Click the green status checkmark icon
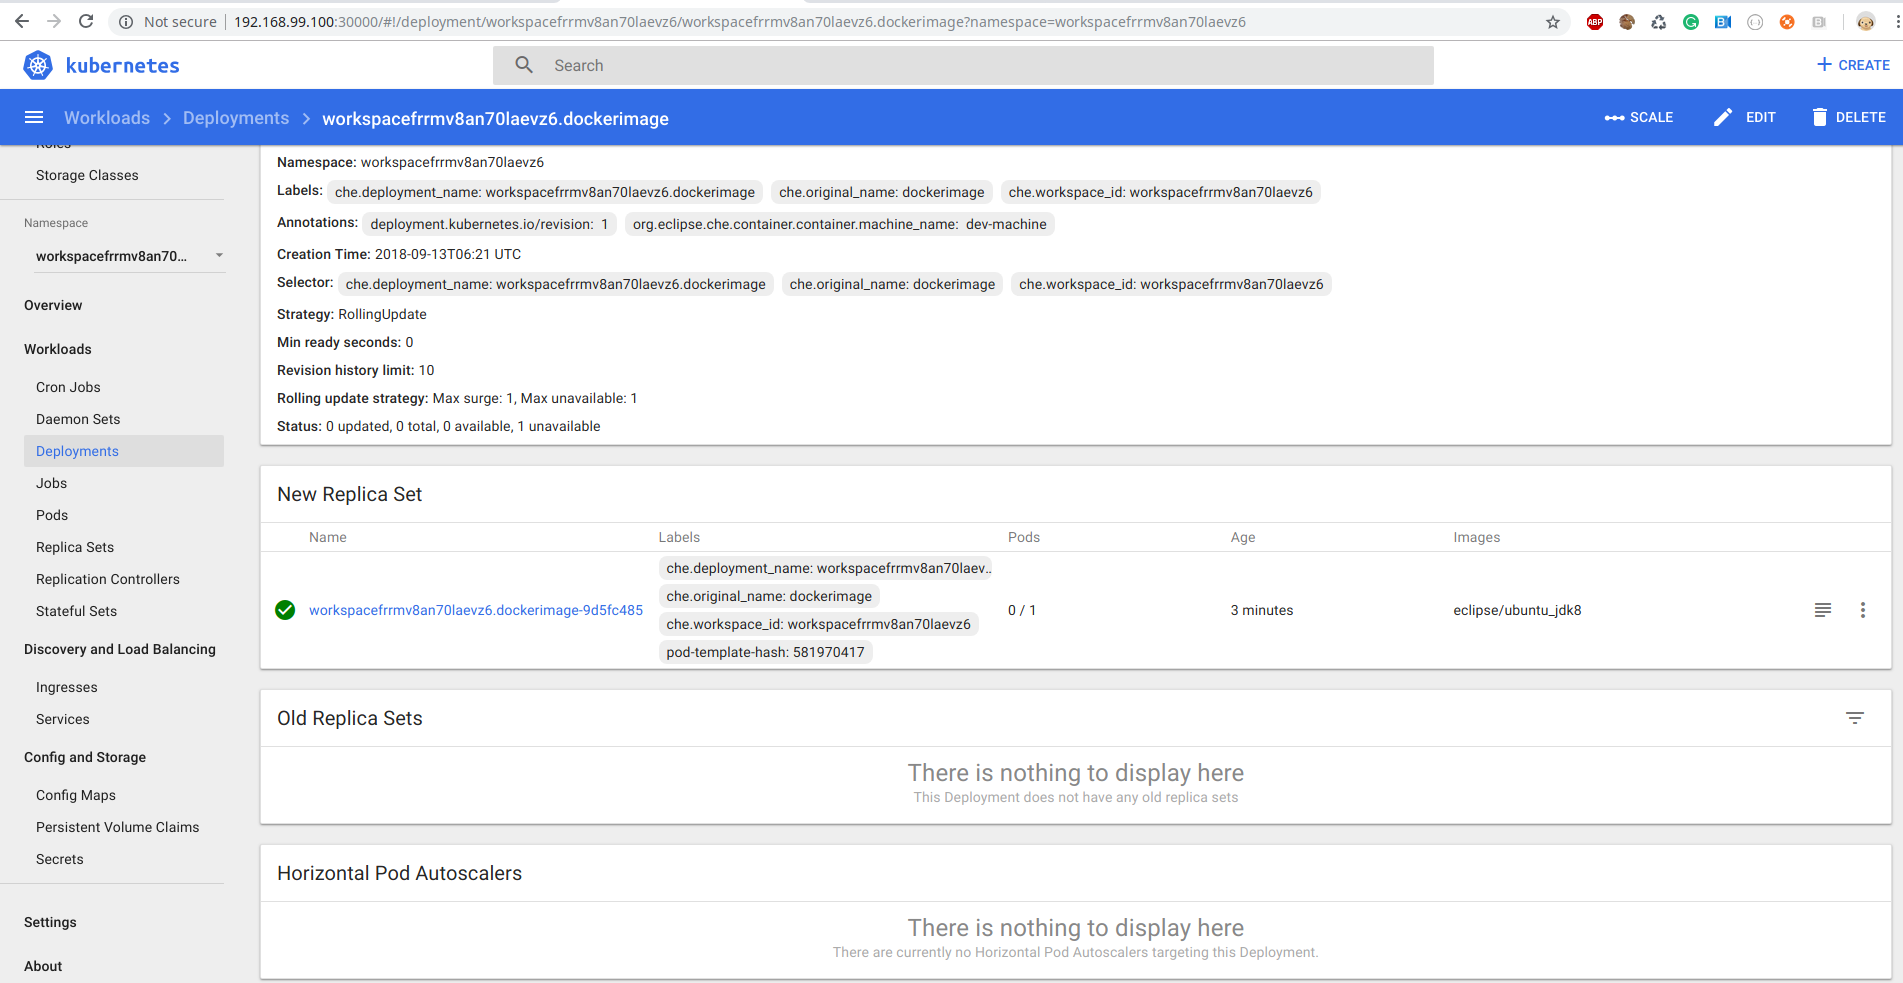This screenshot has width=1903, height=983. tap(285, 610)
